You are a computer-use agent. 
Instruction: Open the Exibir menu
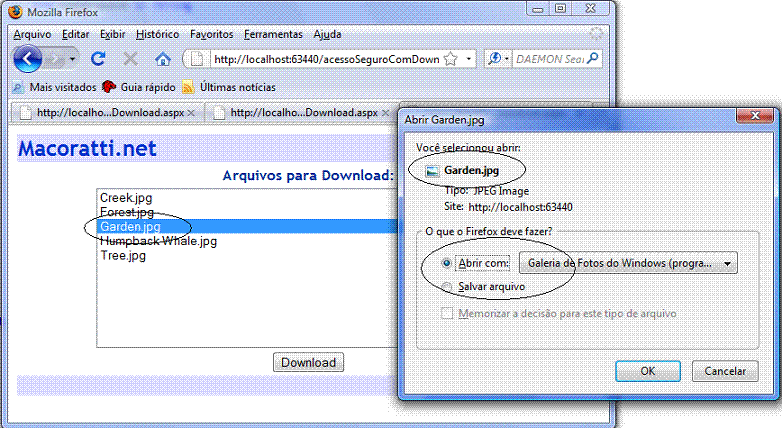coord(112,34)
